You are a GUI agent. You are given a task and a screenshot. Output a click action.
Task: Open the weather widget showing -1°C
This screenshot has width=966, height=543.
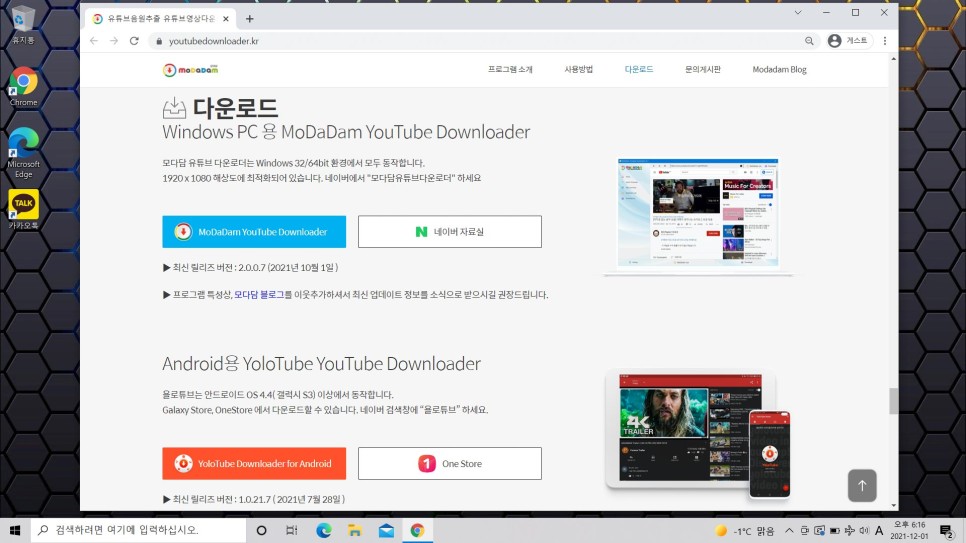click(x=744, y=531)
